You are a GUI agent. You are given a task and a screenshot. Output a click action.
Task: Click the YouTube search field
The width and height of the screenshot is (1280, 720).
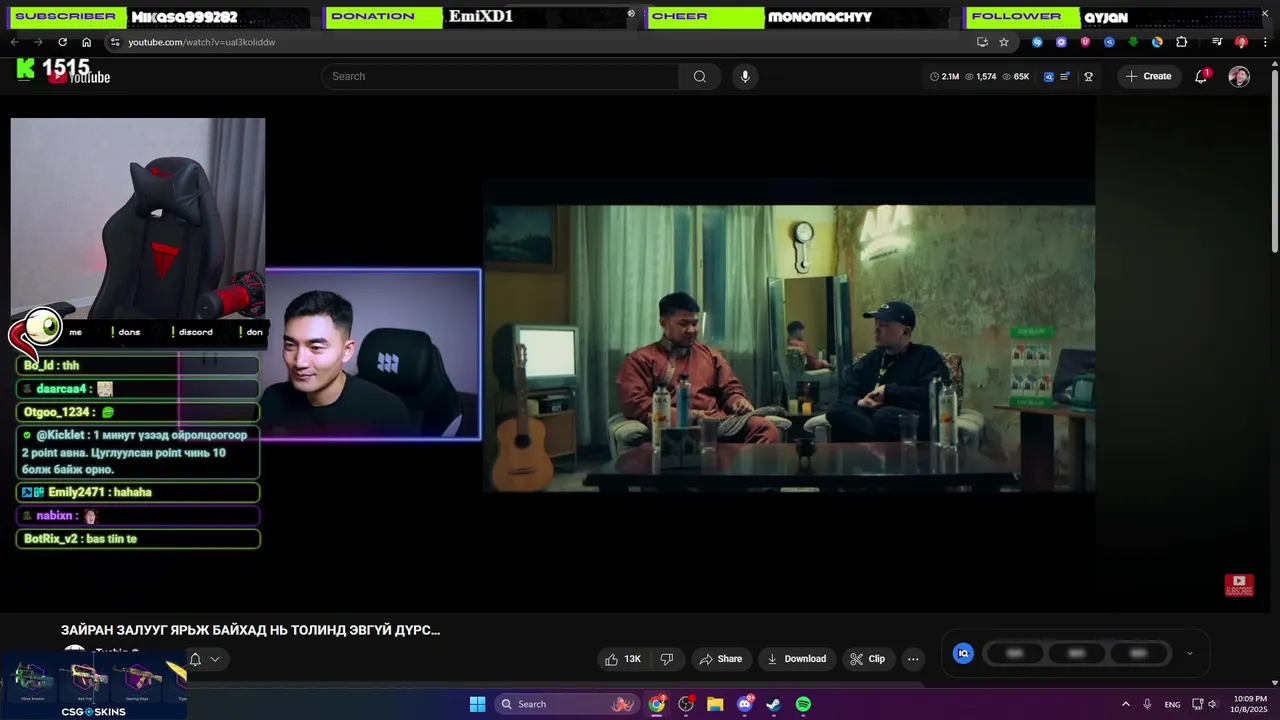pos(500,76)
